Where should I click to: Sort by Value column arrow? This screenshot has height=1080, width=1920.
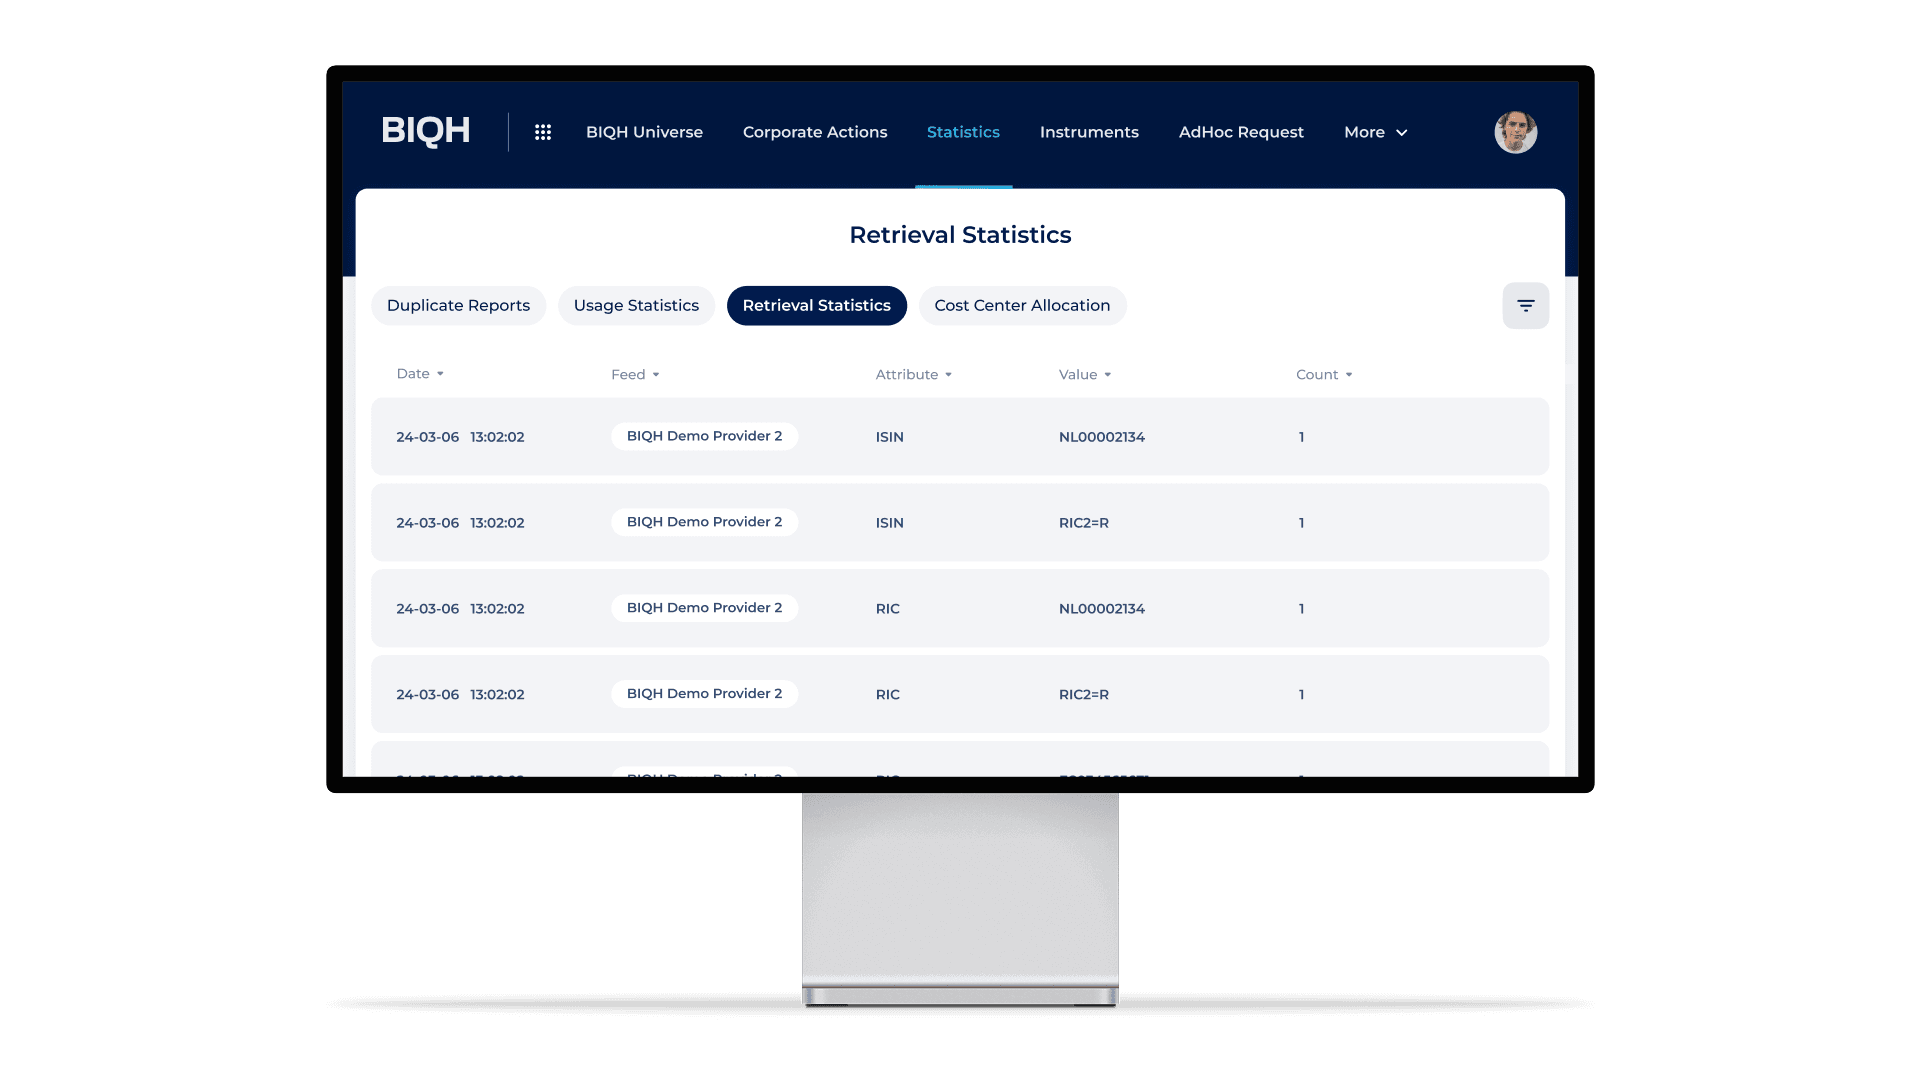pos(1108,375)
